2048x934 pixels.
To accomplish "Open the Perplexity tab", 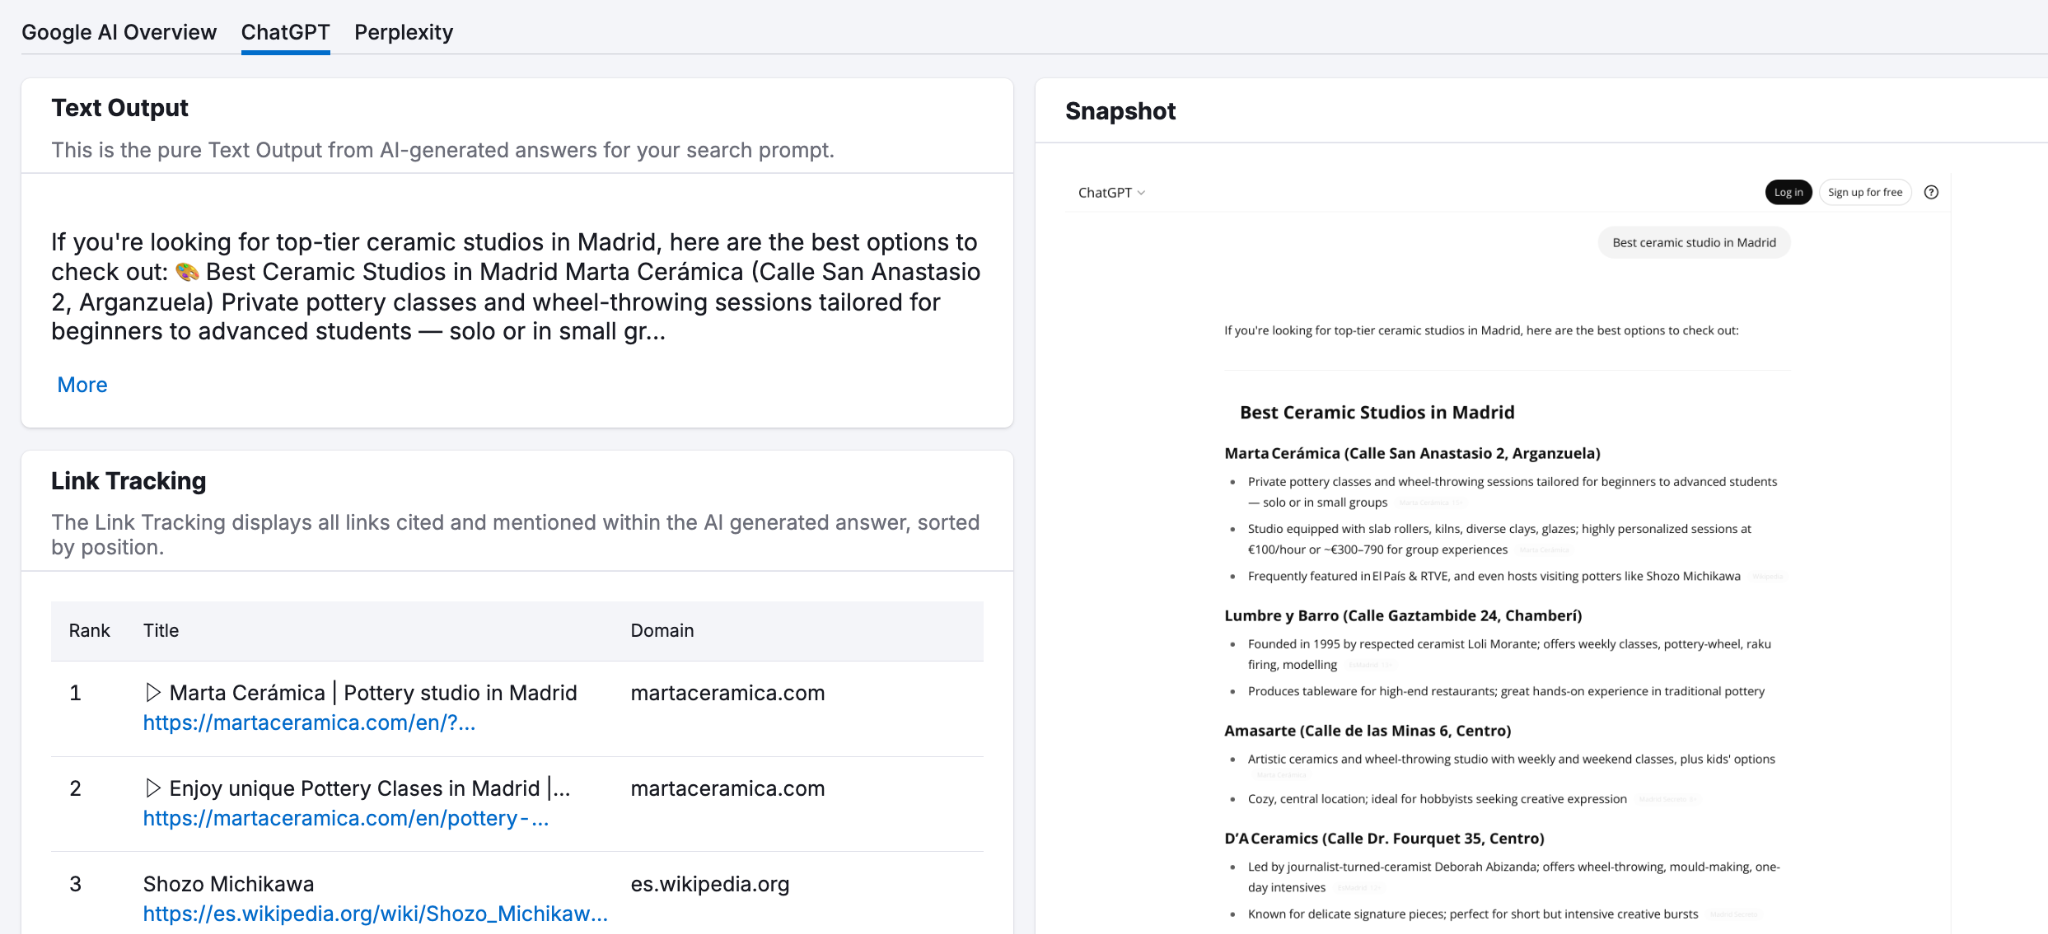I will [x=404, y=32].
